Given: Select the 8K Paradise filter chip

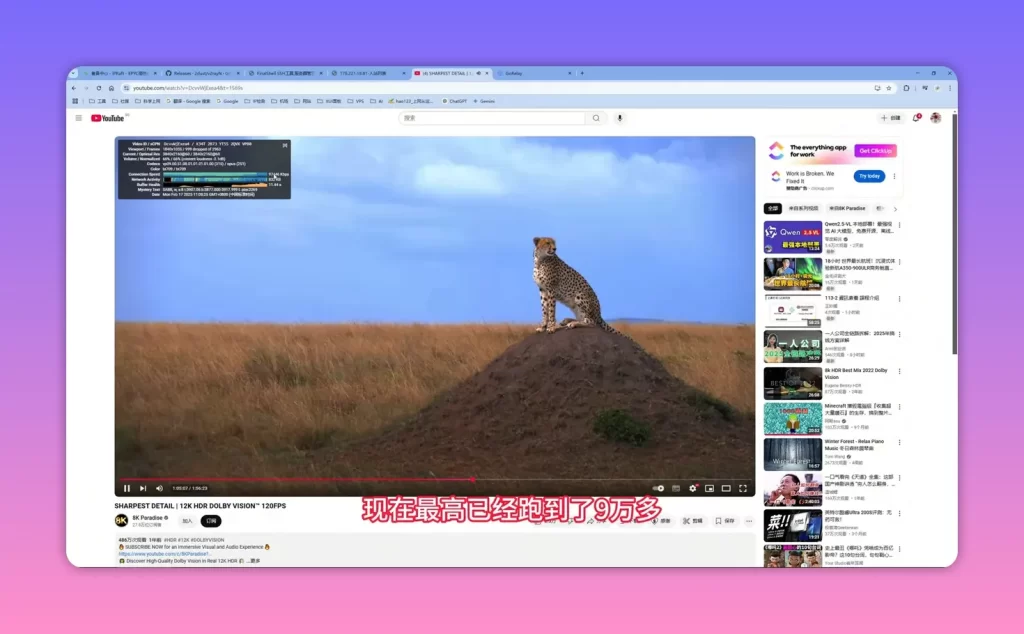Looking at the screenshot, I should pyautogui.click(x=847, y=208).
